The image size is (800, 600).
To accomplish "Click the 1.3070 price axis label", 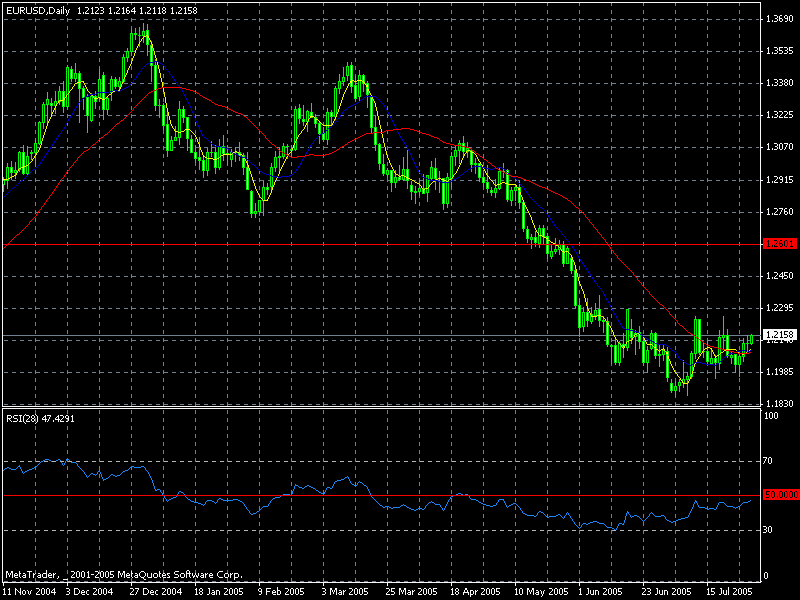I will [x=780, y=147].
